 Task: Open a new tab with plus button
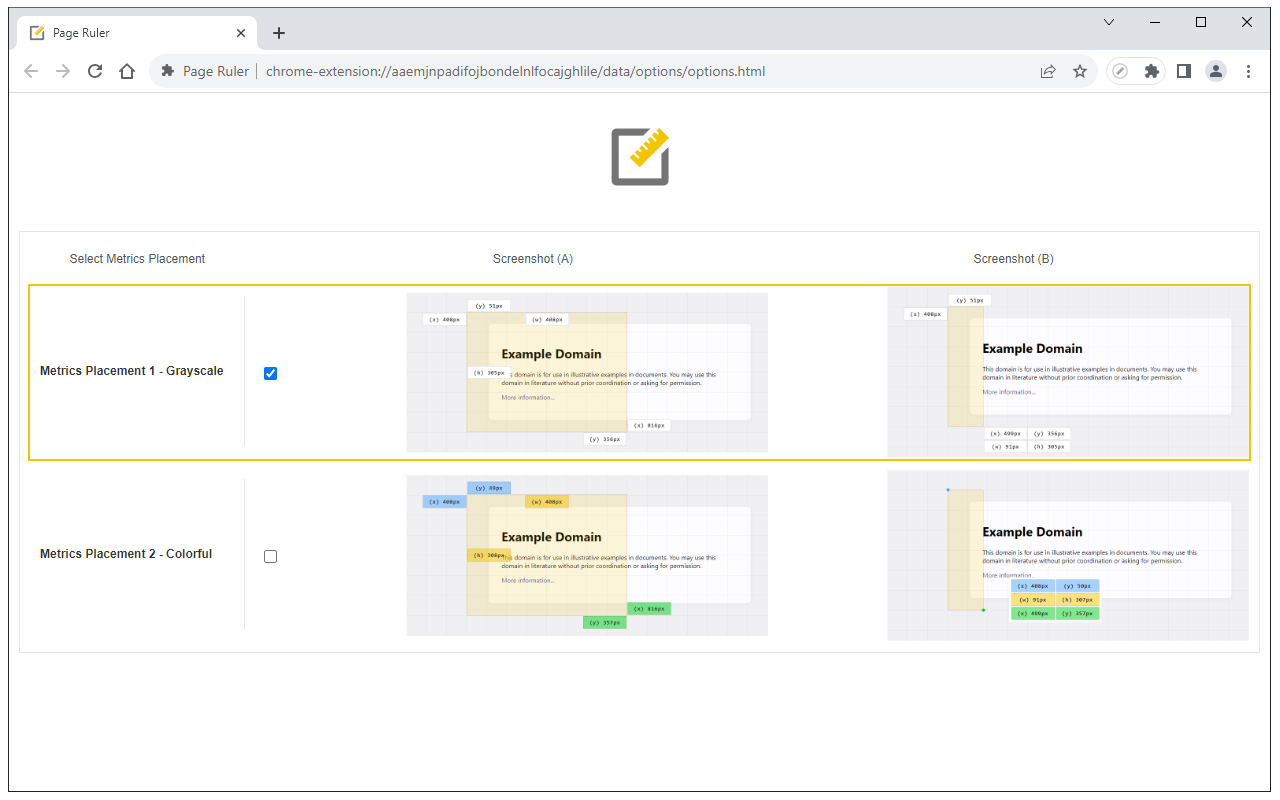(279, 33)
